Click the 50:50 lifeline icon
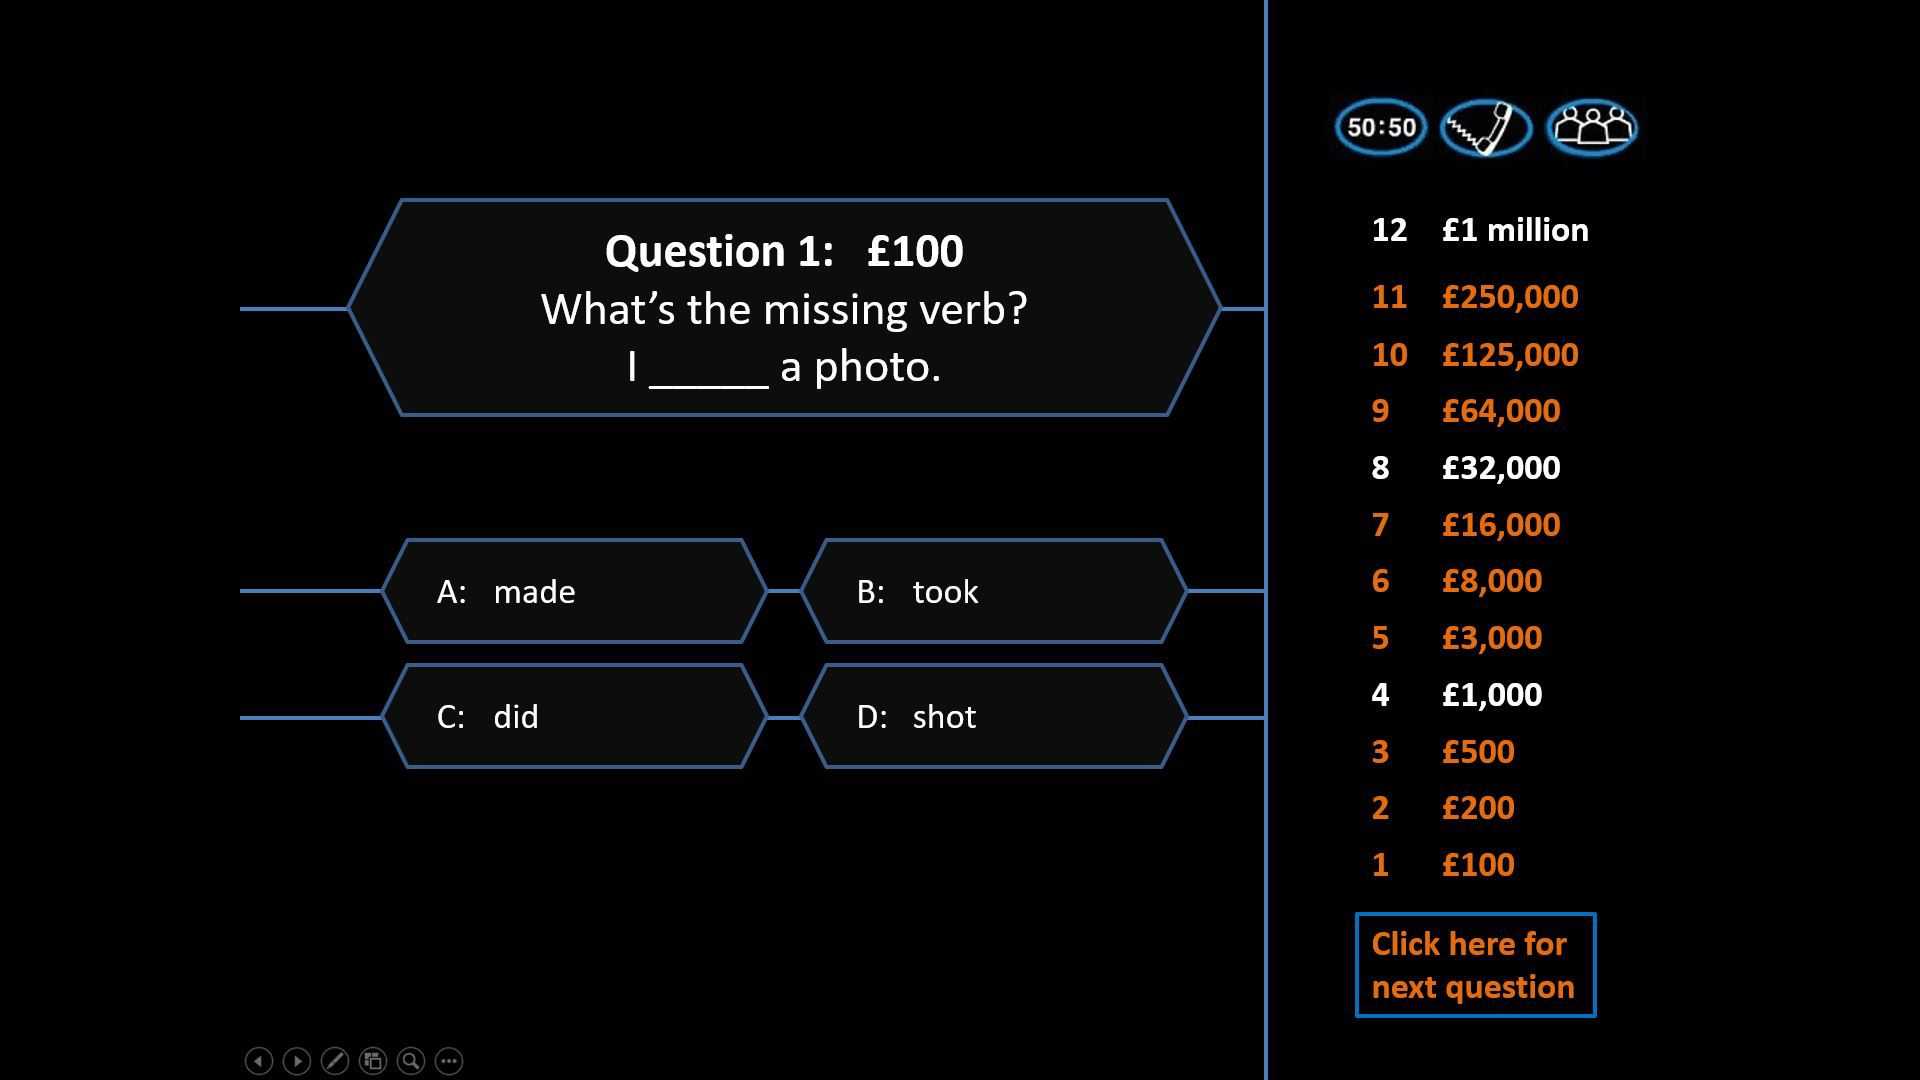1920x1080 pixels. click(x=1382, y=127)
